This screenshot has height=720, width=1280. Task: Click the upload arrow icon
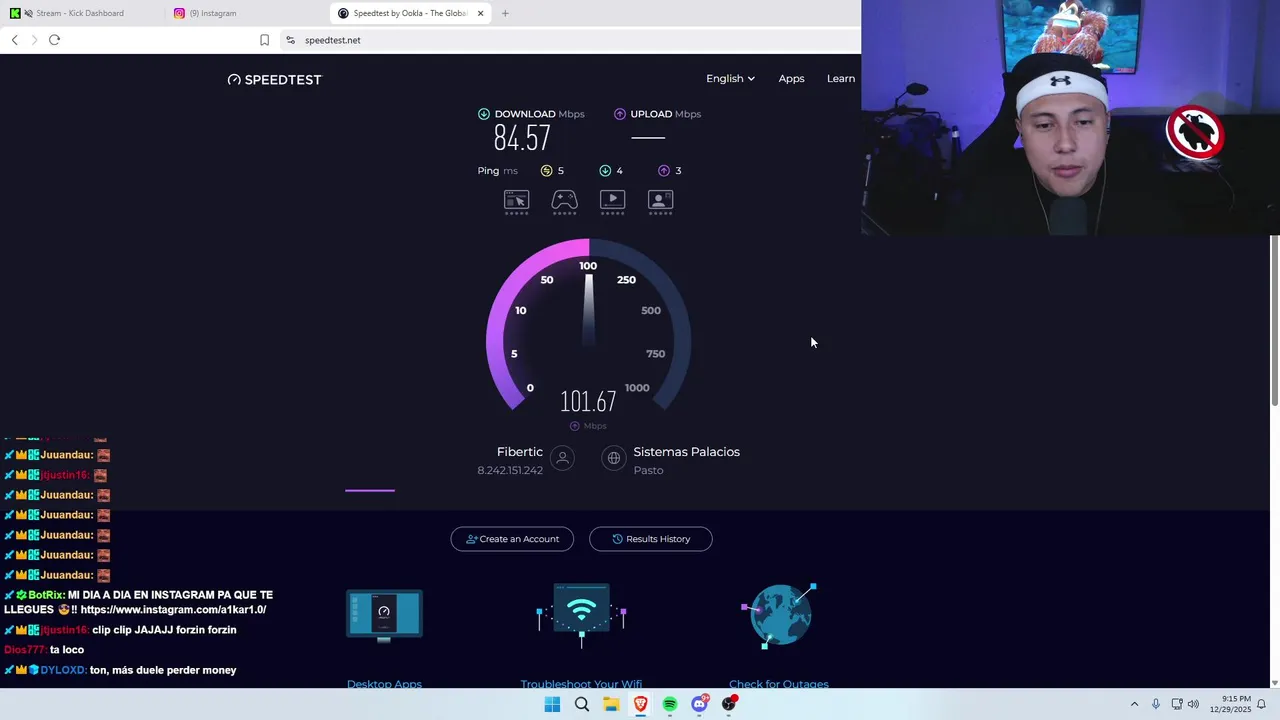tap(620, 114)
